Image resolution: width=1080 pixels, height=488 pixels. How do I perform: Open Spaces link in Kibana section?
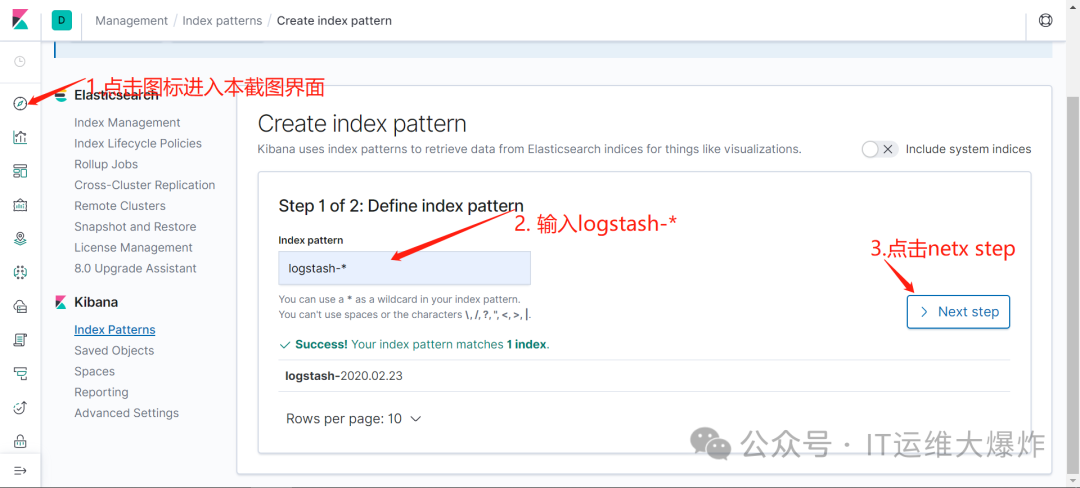[94, 371]
